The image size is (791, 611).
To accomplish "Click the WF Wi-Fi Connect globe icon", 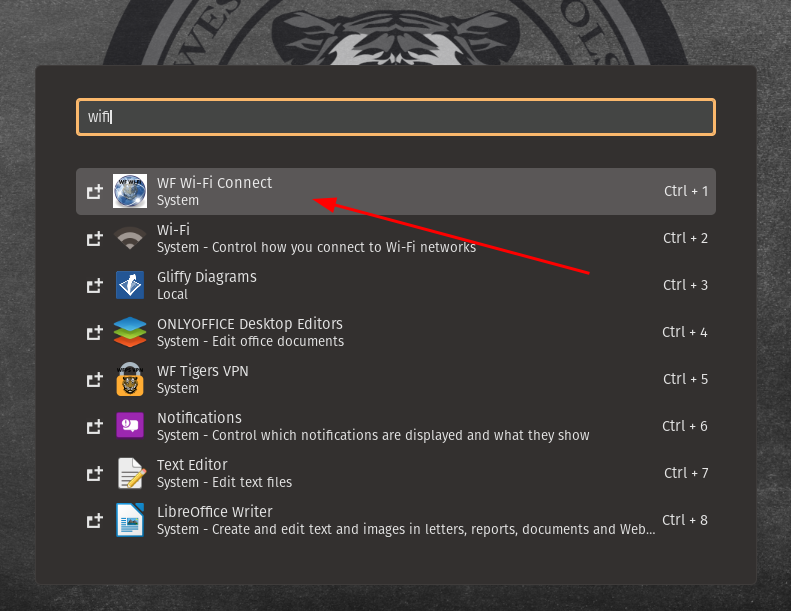I will point(130,191).
